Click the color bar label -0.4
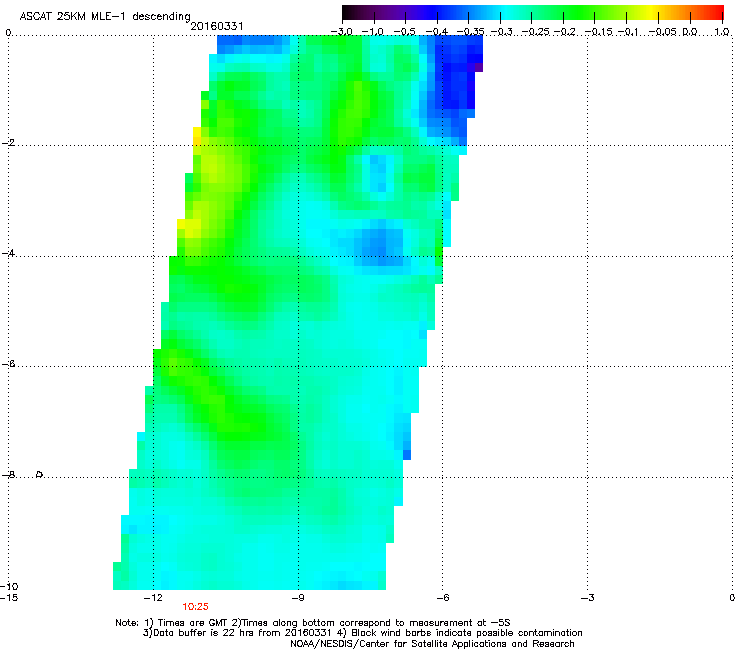The image size is (740, 650). (x=437, y=32)
